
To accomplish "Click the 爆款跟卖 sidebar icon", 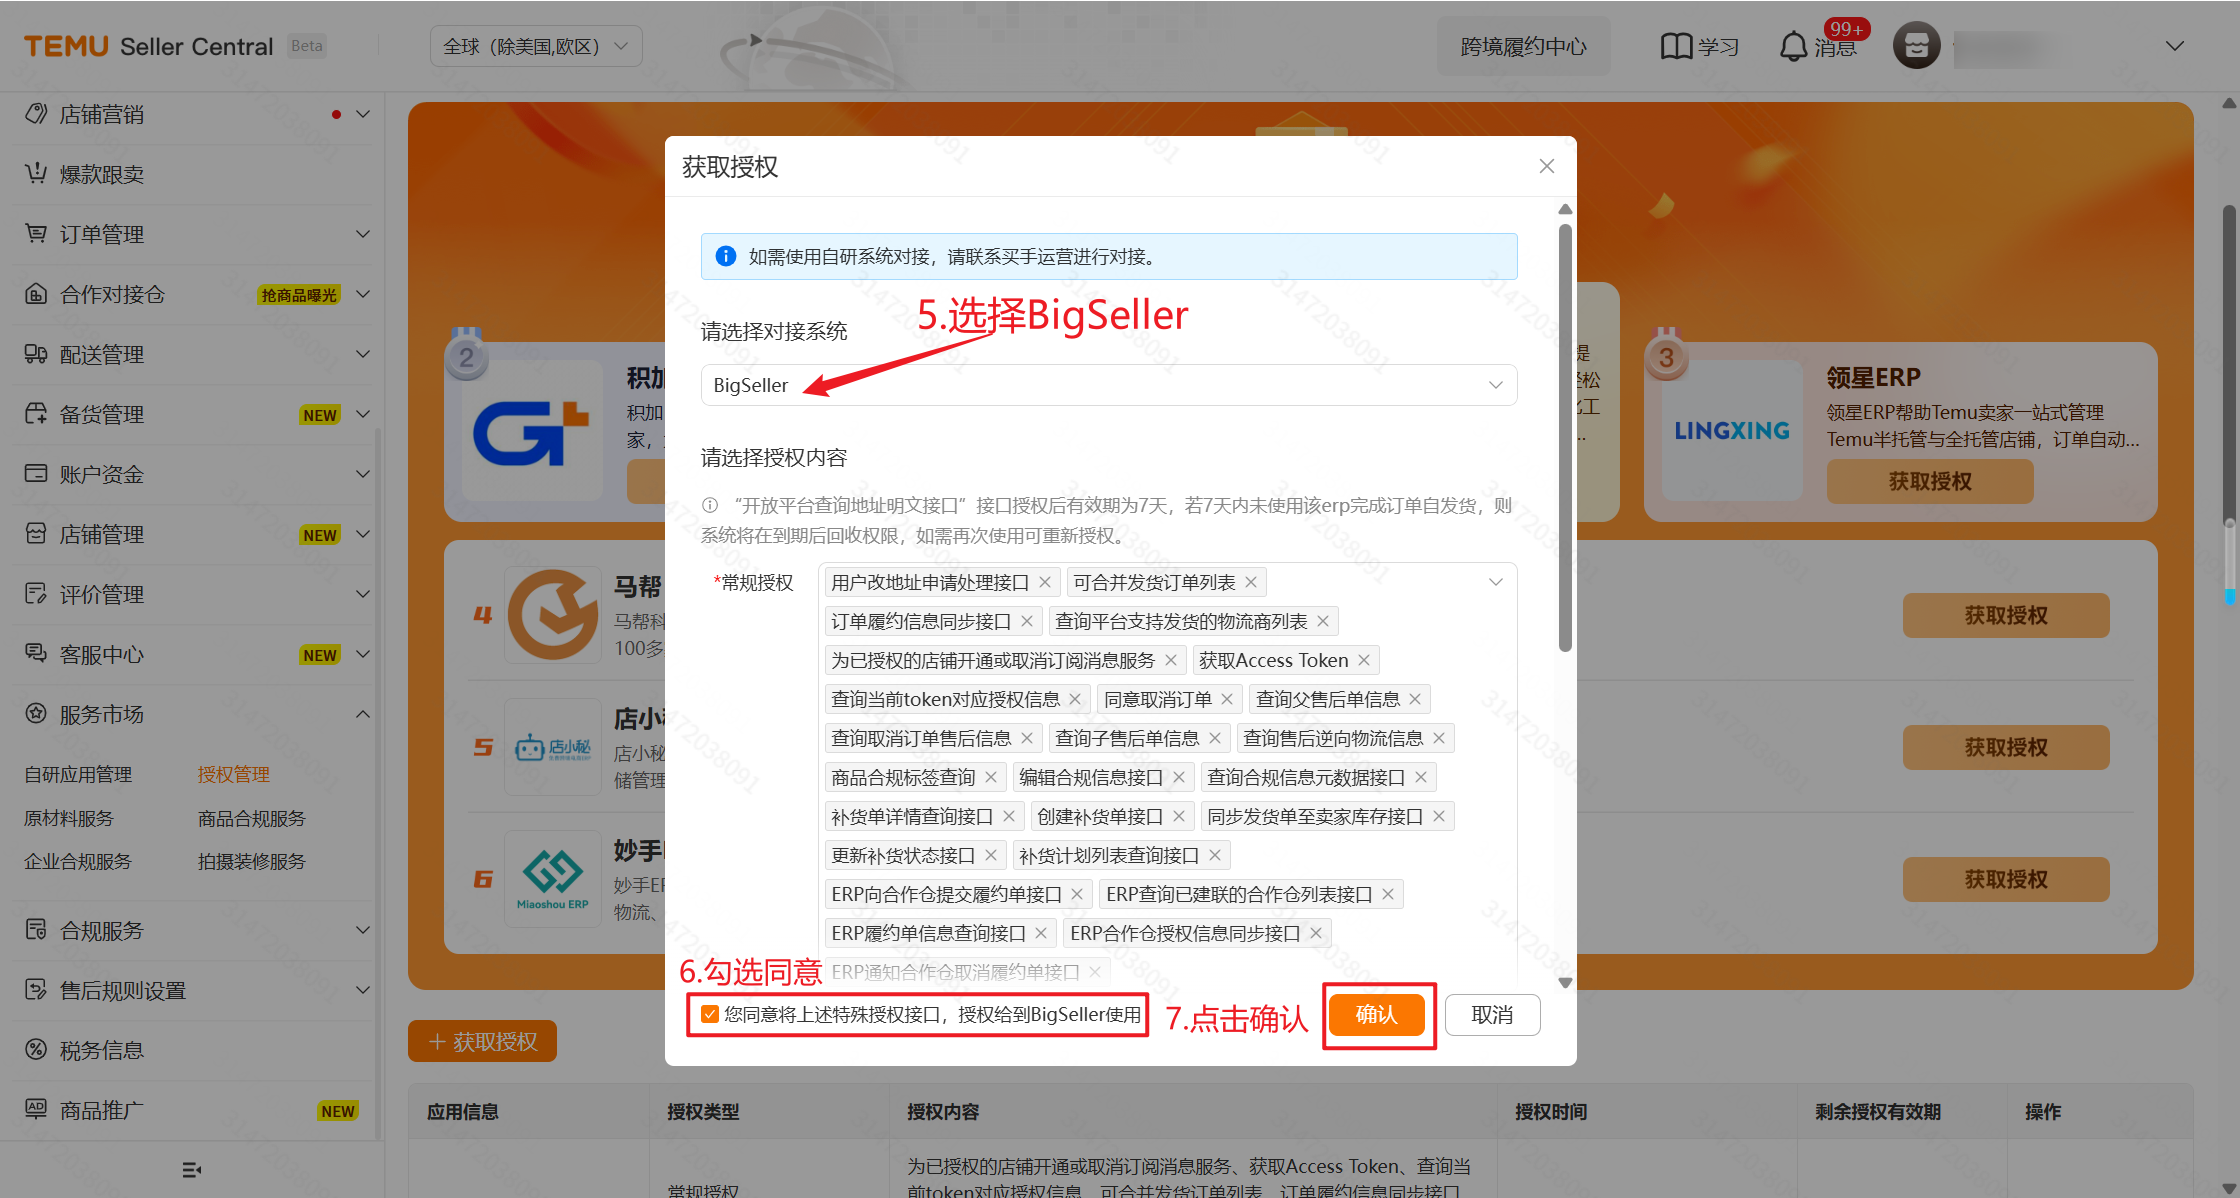I will 36,174.
